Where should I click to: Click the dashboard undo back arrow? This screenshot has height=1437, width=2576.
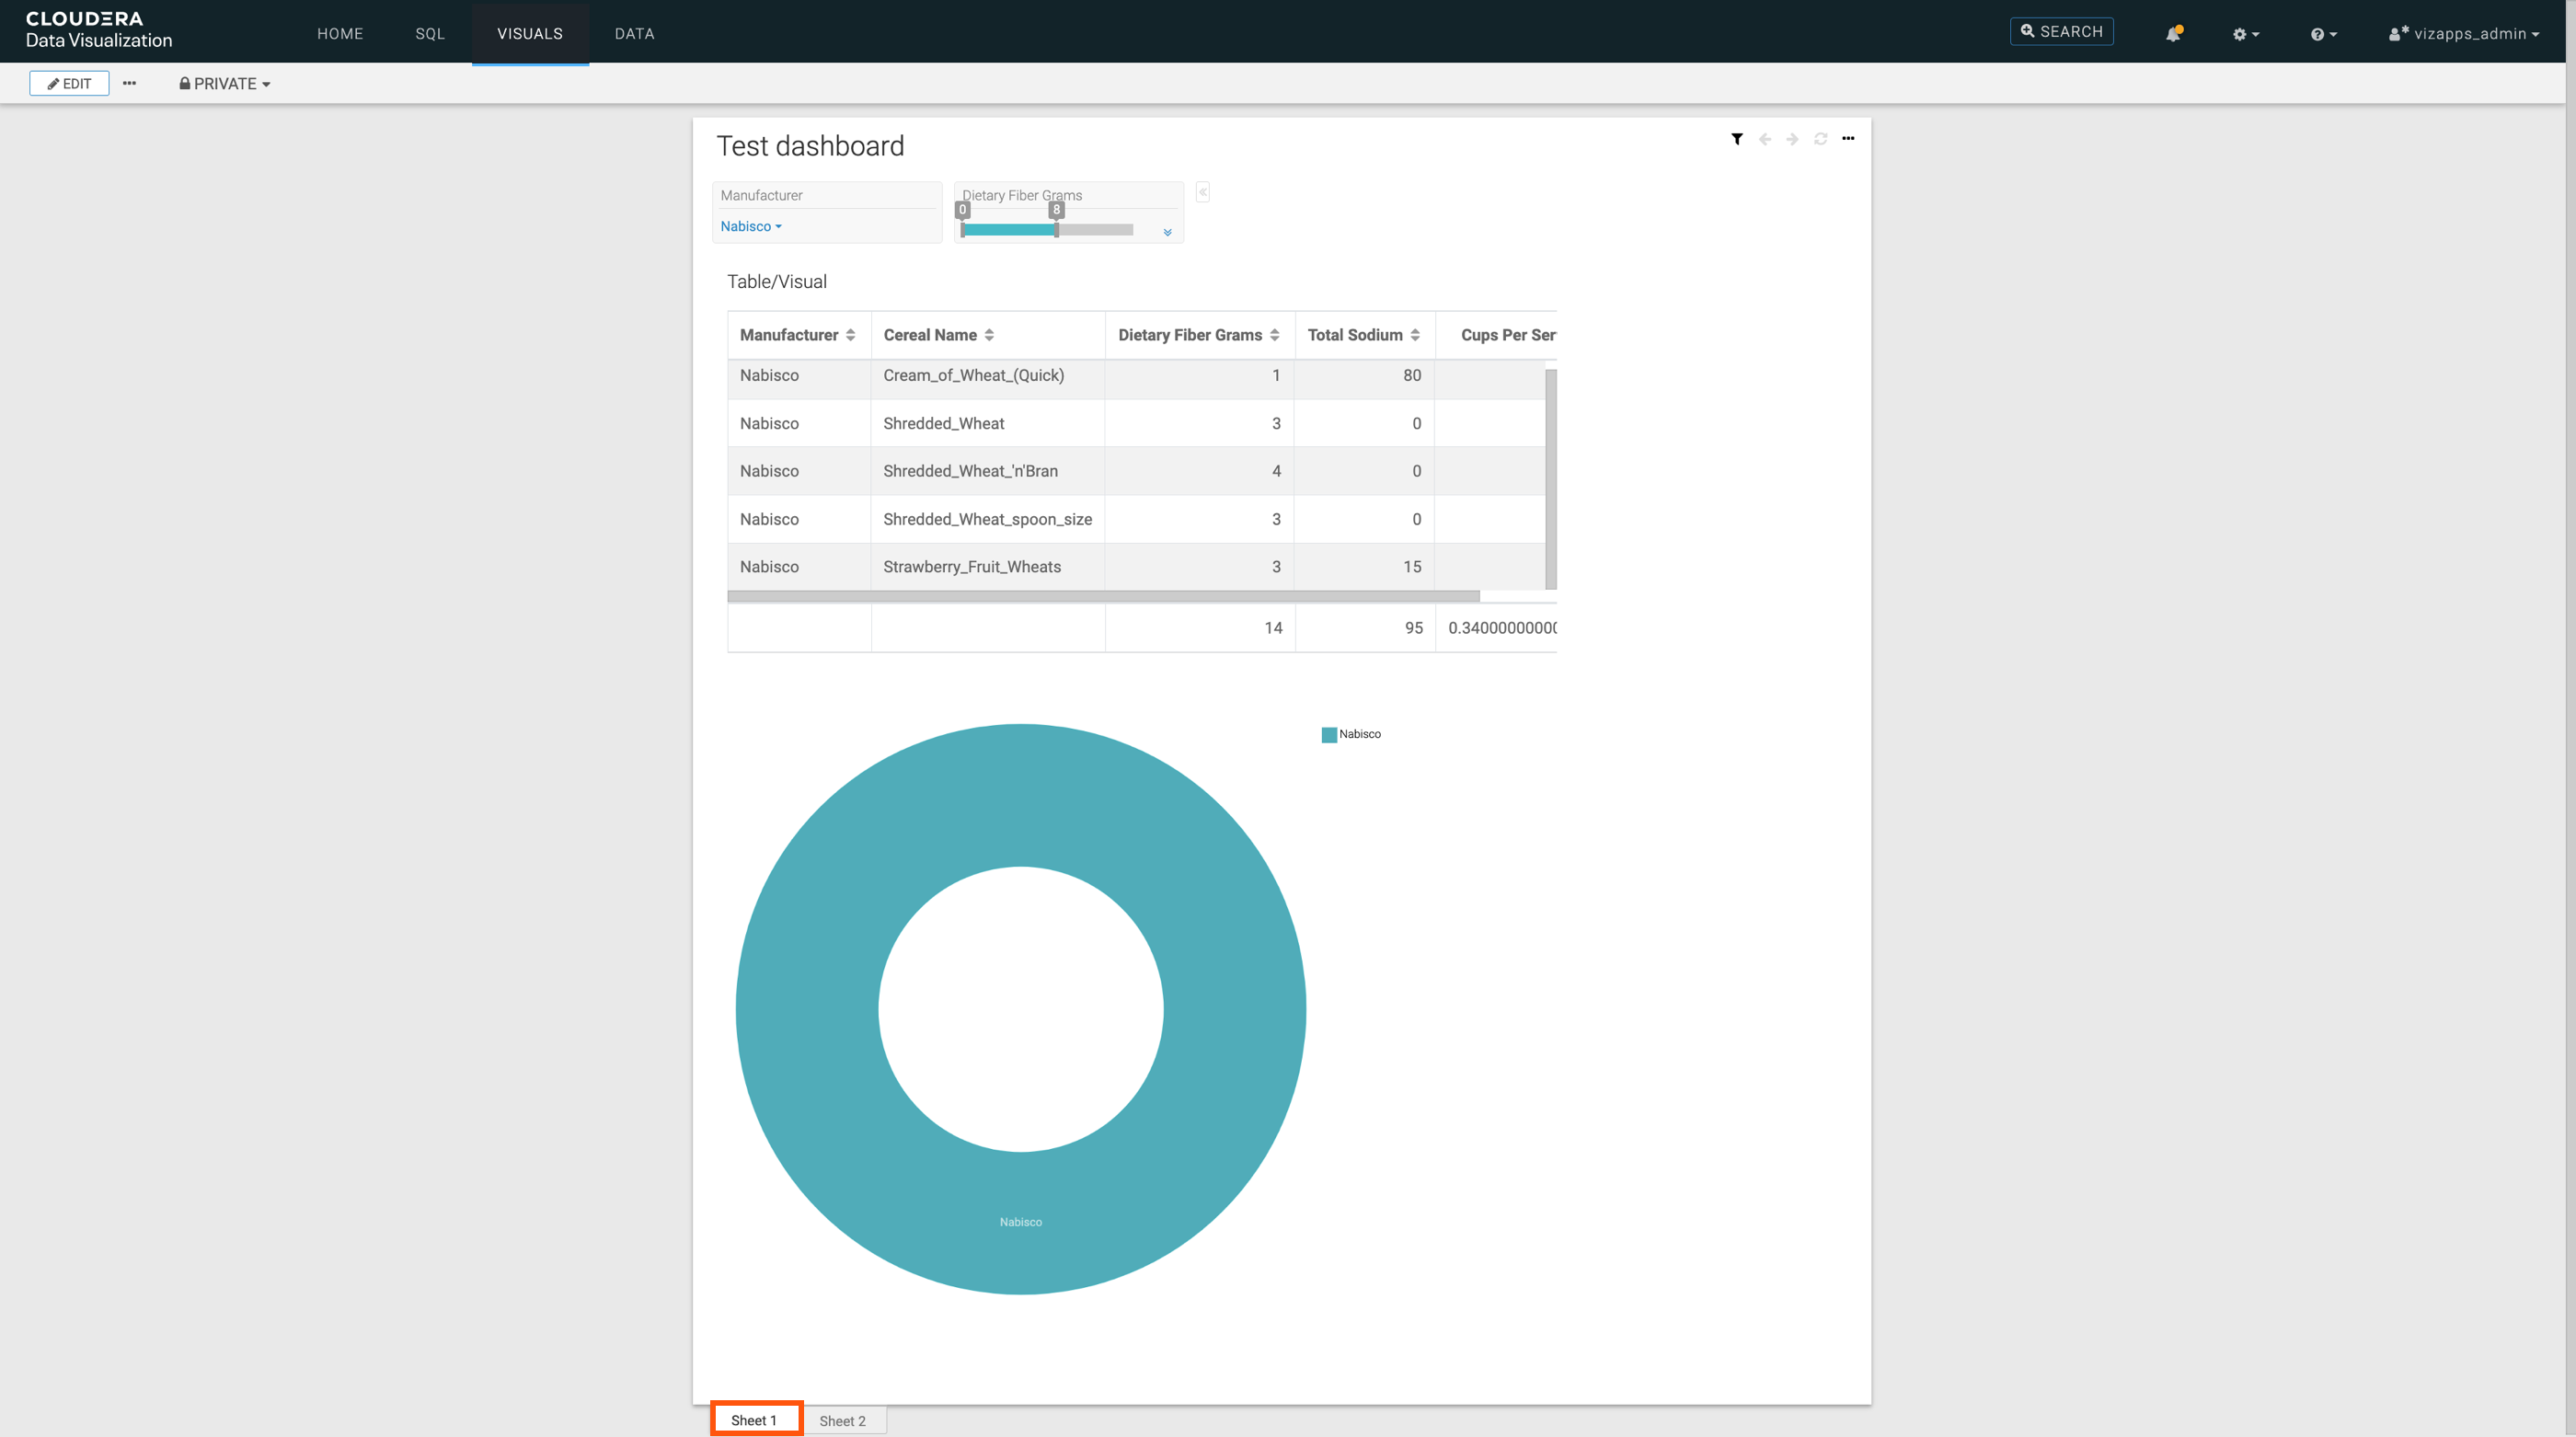(x=1765, y=139)
